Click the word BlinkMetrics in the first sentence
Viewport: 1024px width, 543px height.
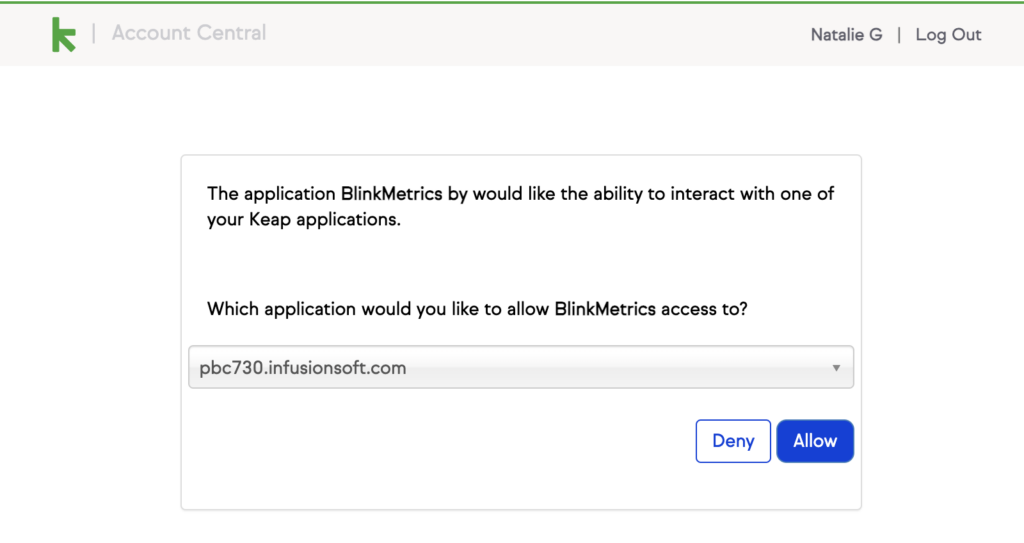pyautogui.click(x=392, y=194)
